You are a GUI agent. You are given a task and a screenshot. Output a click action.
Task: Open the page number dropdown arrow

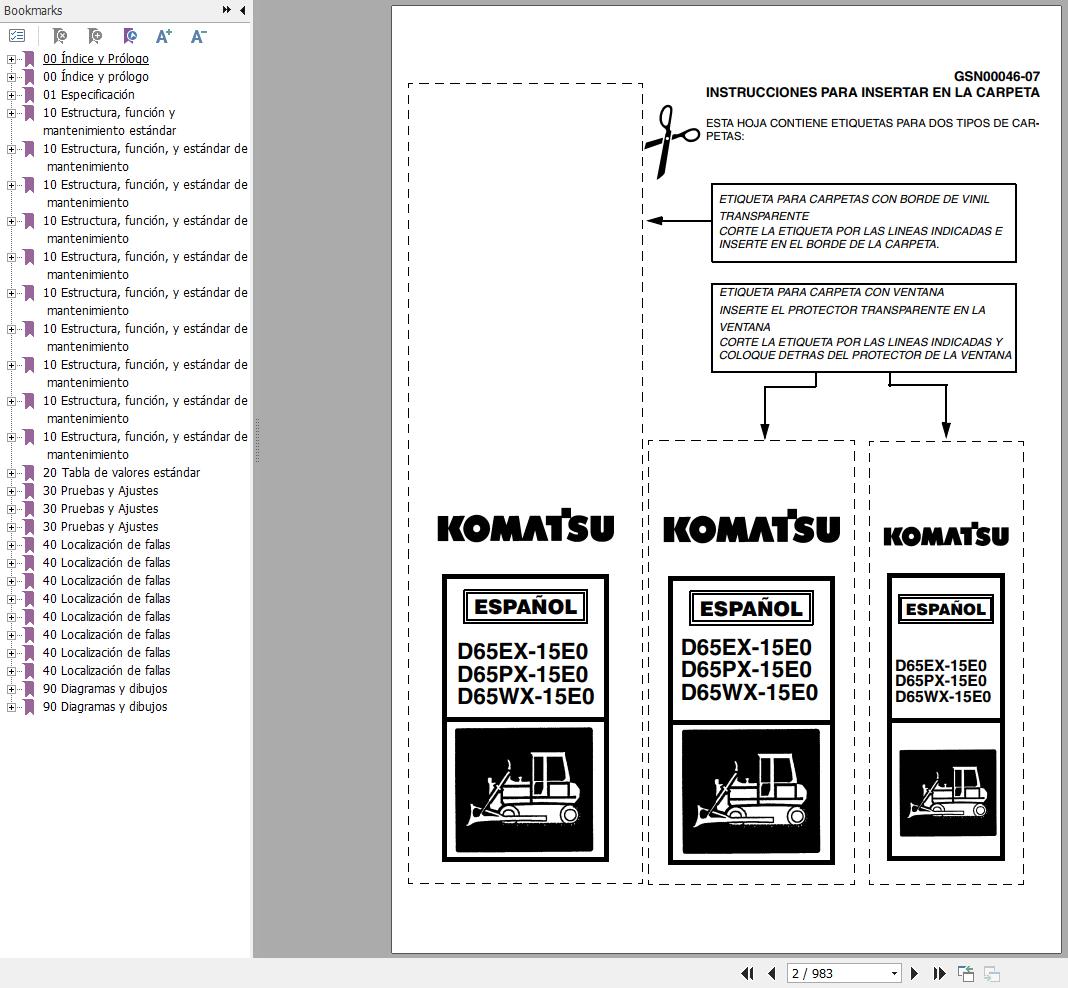pyautogui.click(x=894, y=973)
